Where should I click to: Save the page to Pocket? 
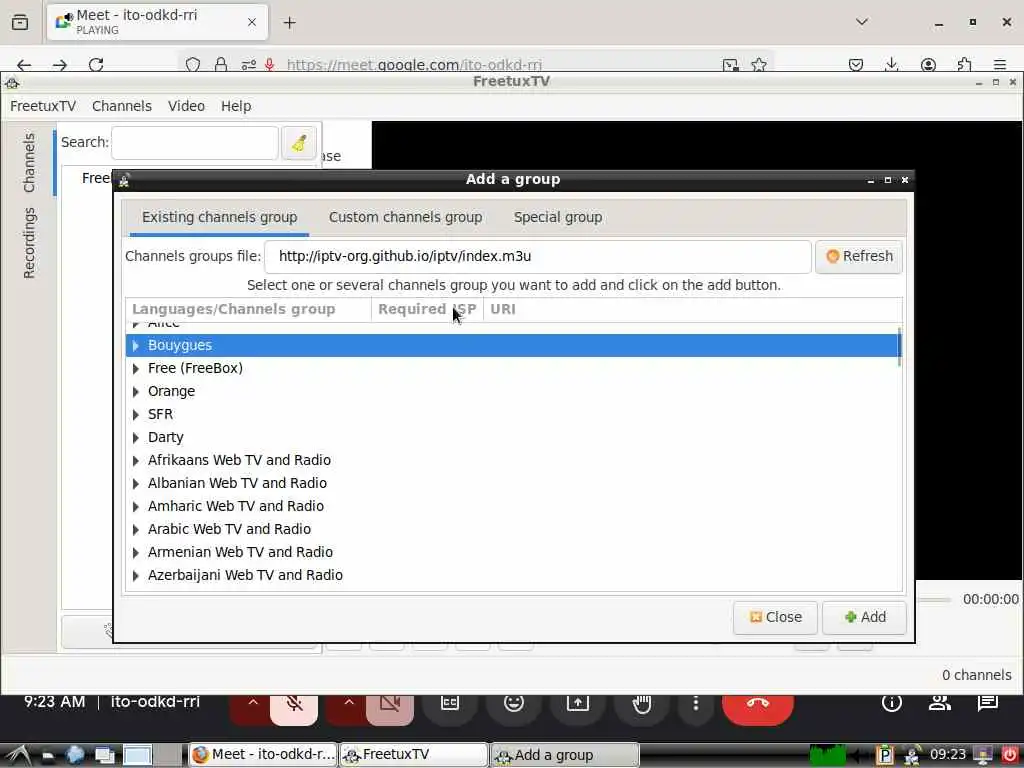[x=856, y=65]
